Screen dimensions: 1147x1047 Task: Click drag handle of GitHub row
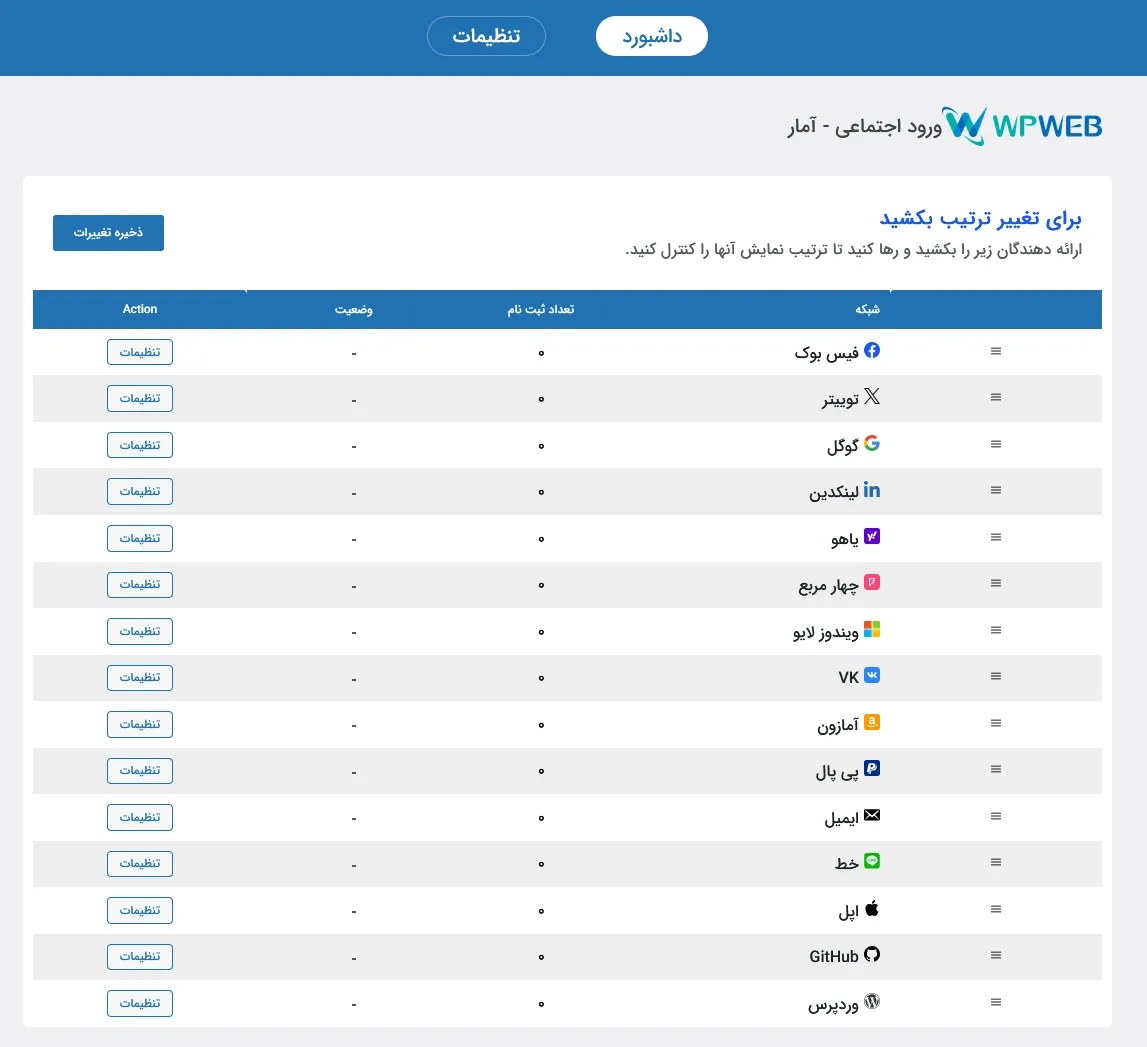[x=996, y=955]
